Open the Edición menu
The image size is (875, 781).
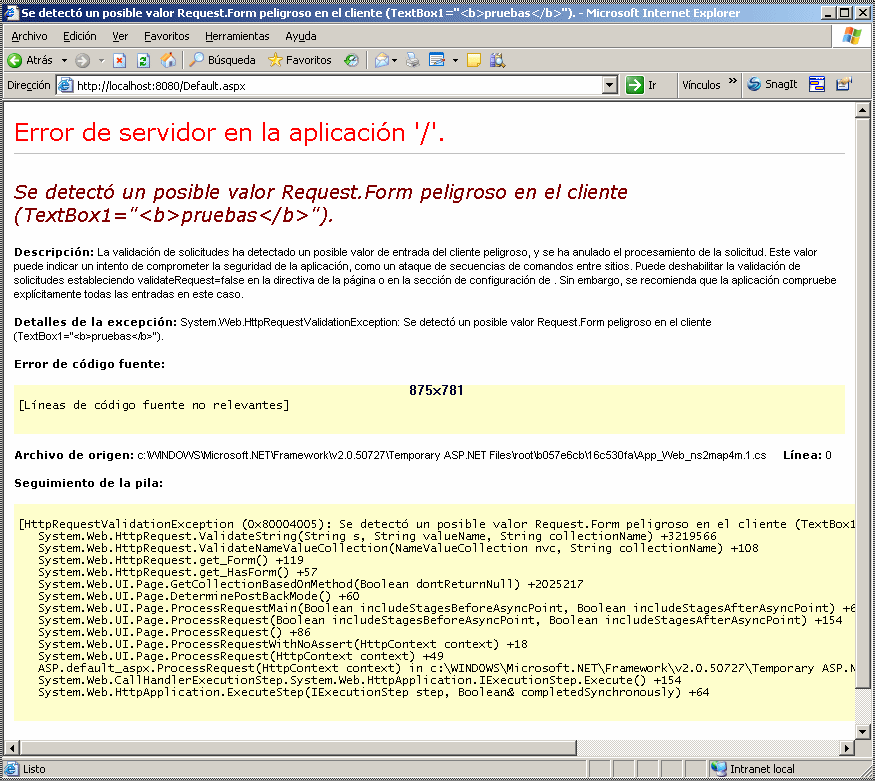coord(80,36)
